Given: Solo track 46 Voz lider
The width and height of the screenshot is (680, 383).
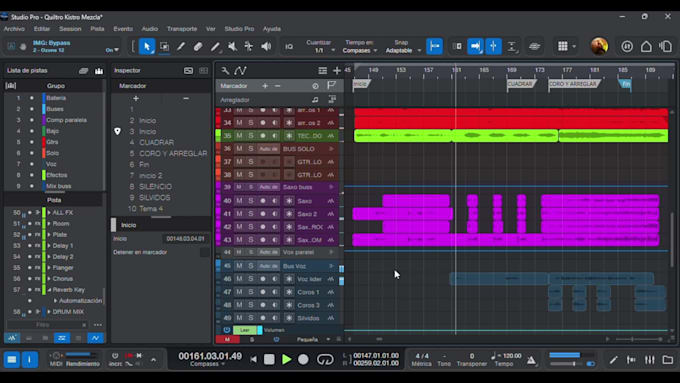Looking at the screenshot, I should point(251,279).
